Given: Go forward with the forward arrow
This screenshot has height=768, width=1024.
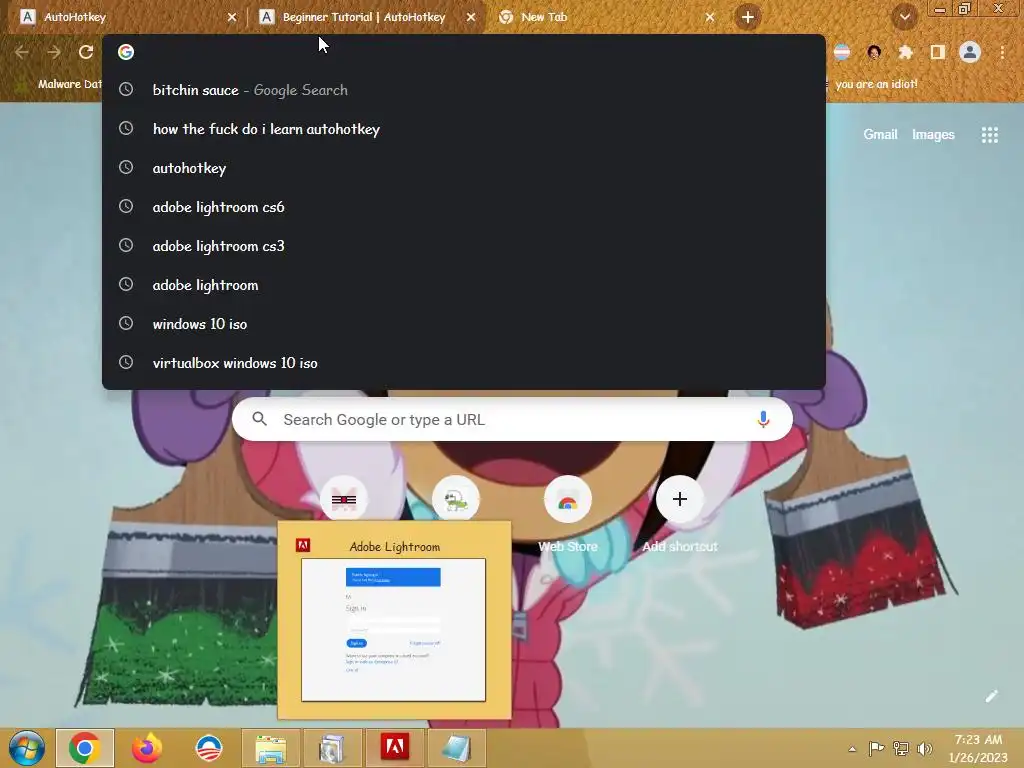Looking at the screenshot, I should coord(54,52).
